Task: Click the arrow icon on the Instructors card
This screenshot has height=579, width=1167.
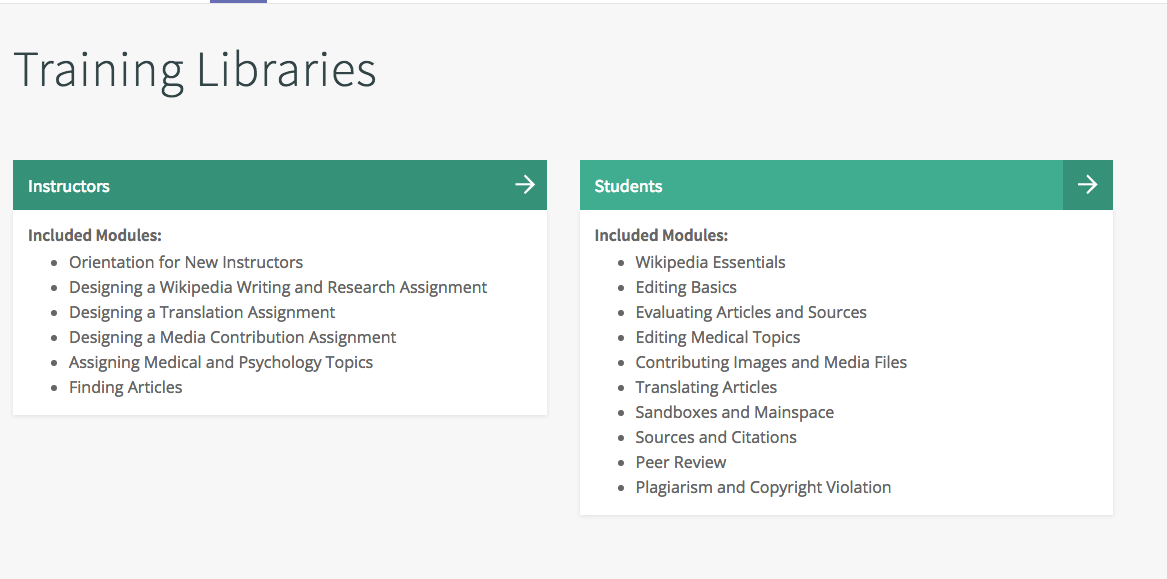Action: [x=525, y=184]
